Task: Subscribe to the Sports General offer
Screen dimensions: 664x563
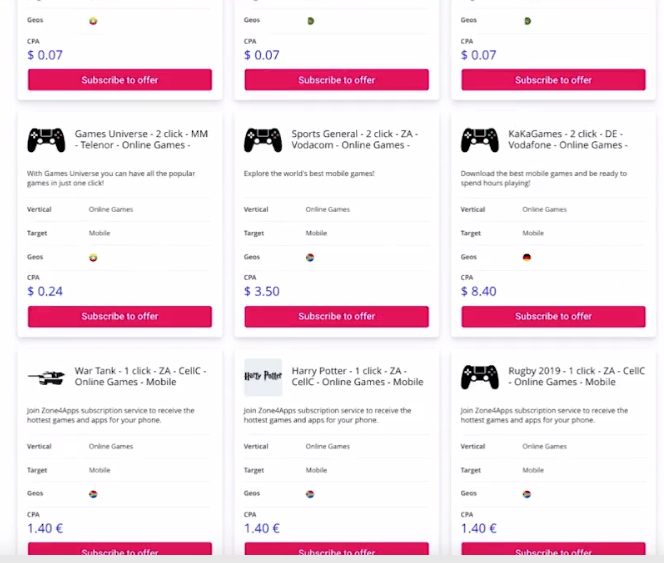Action: coord(337,316)
